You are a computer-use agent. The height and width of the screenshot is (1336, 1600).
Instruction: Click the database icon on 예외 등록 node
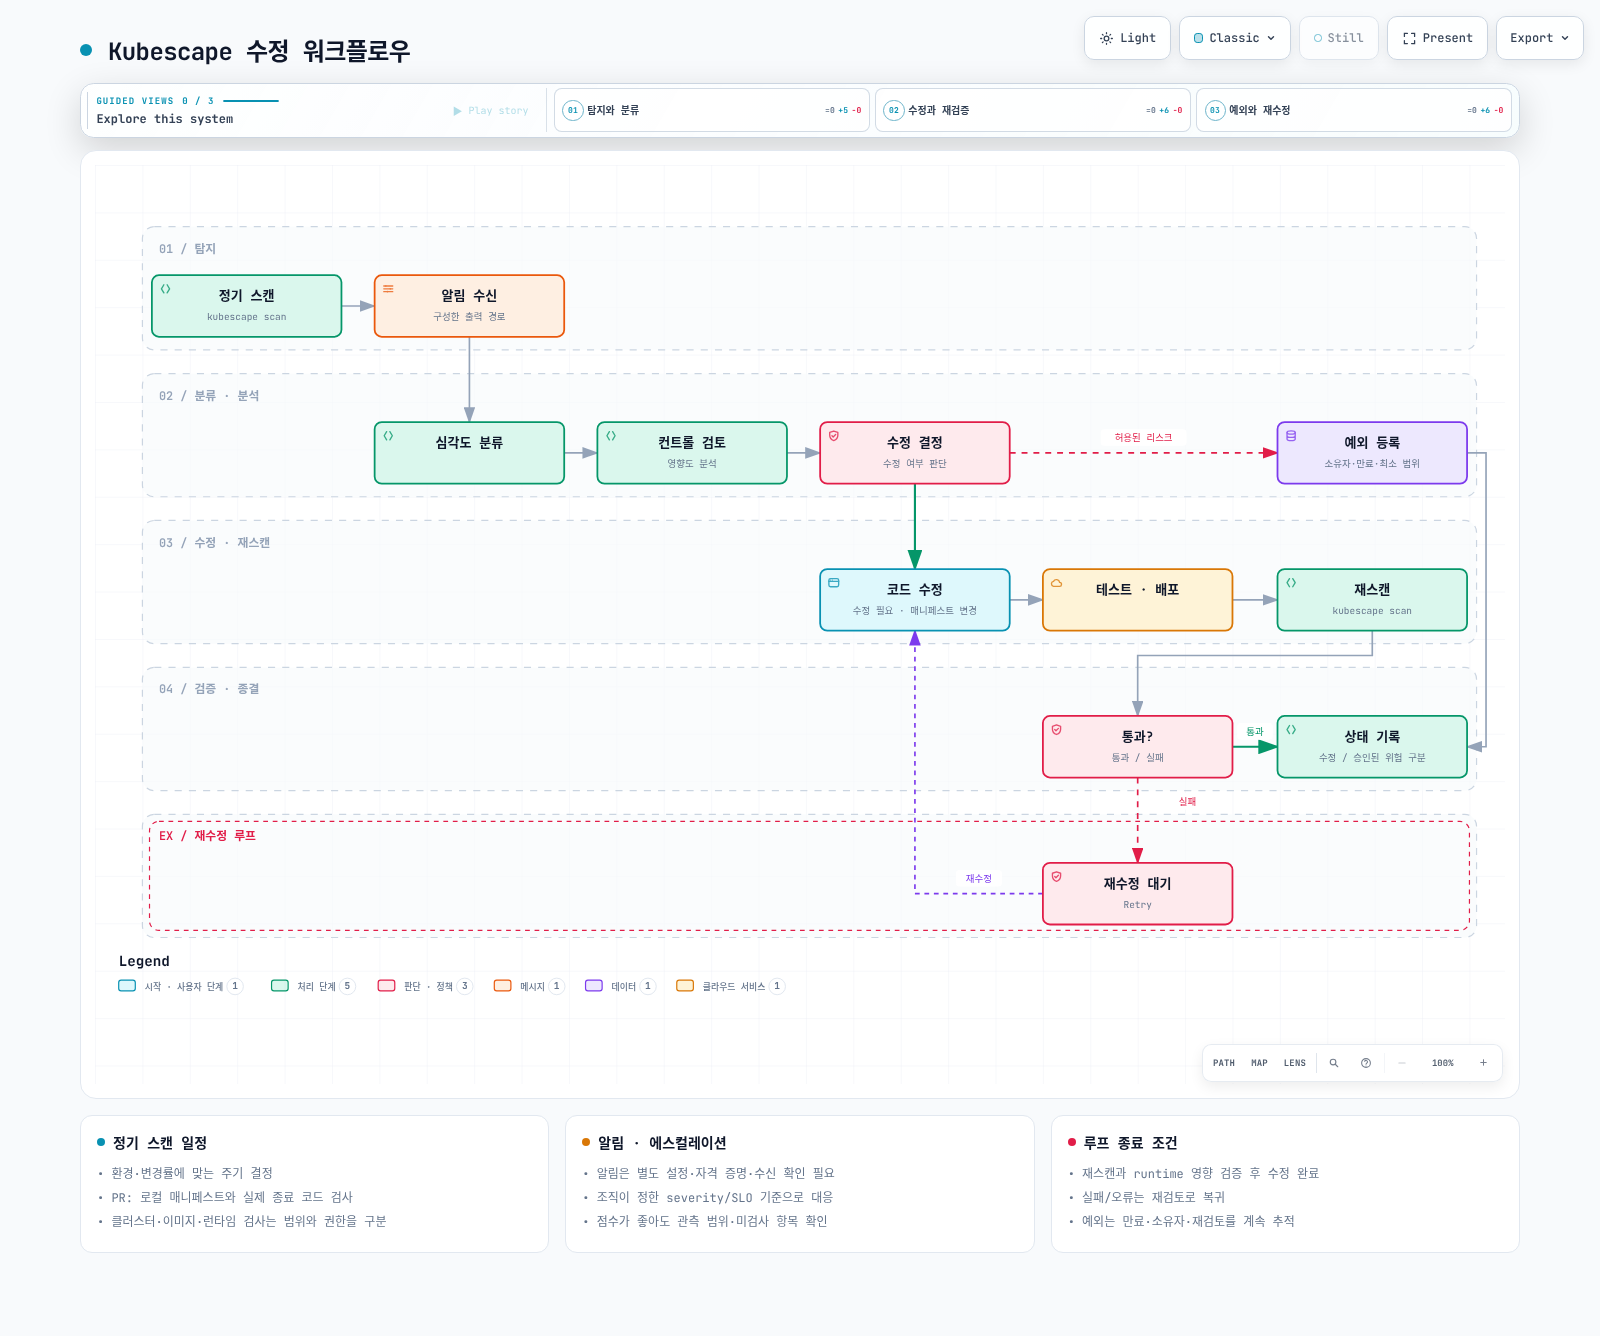1291,436
